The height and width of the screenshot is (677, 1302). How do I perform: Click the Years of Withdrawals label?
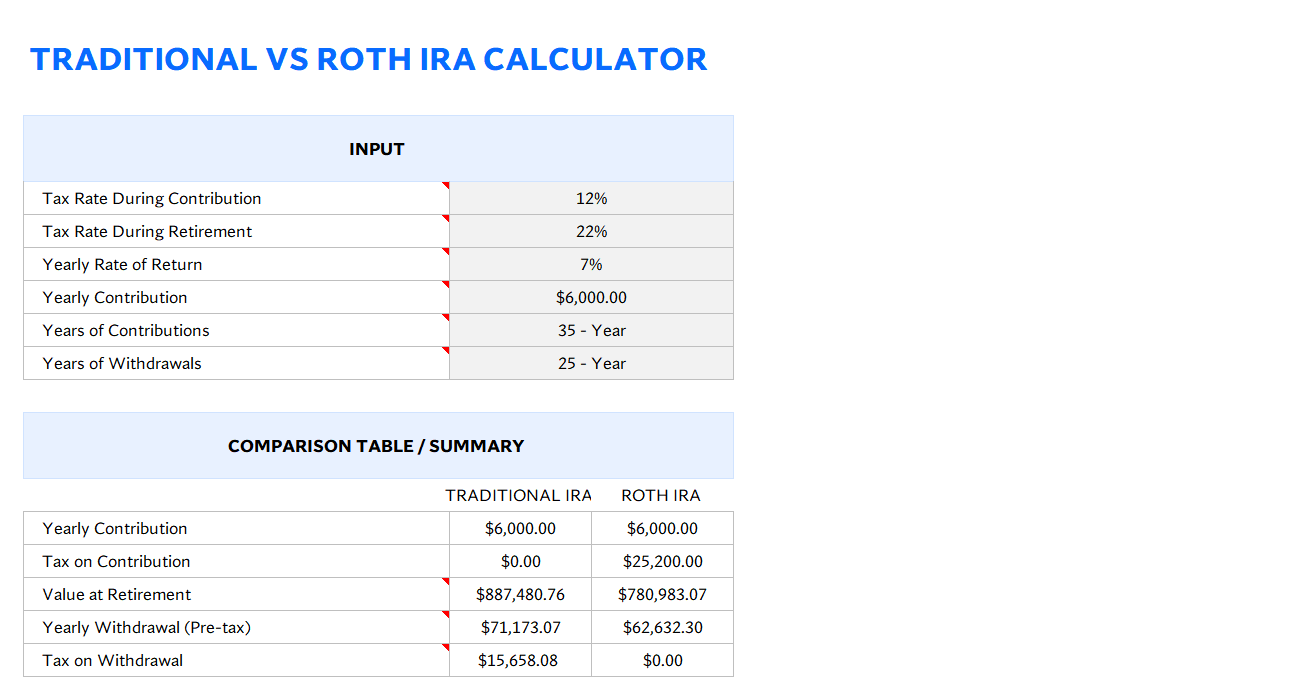point(122,363)
